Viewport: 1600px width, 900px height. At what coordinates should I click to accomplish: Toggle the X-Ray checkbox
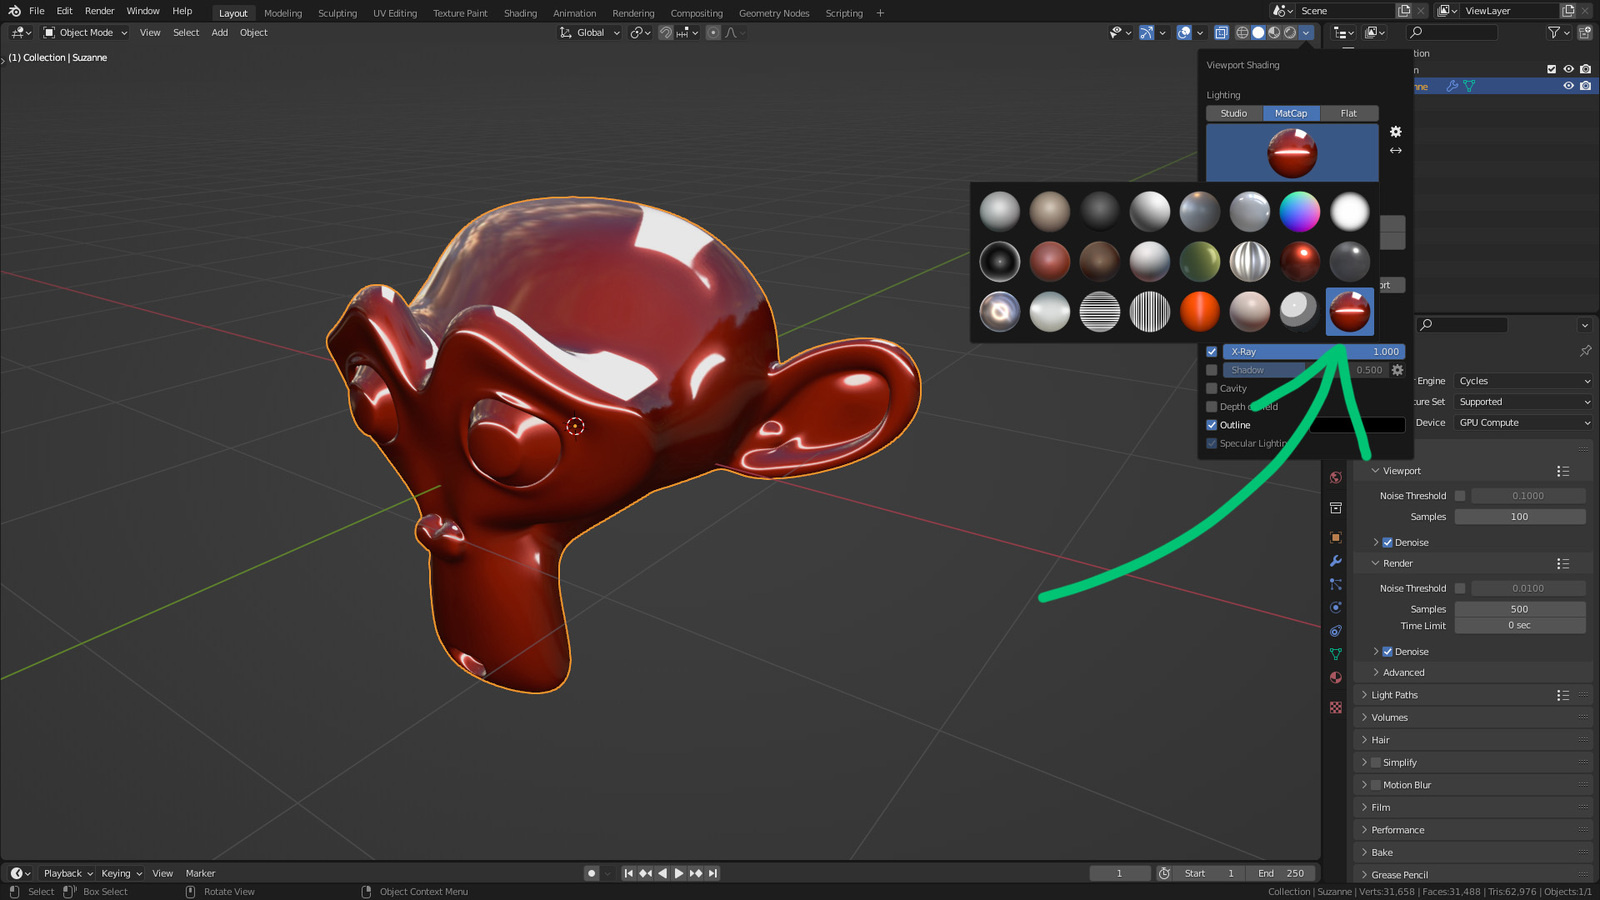[x=1212, y=352]
